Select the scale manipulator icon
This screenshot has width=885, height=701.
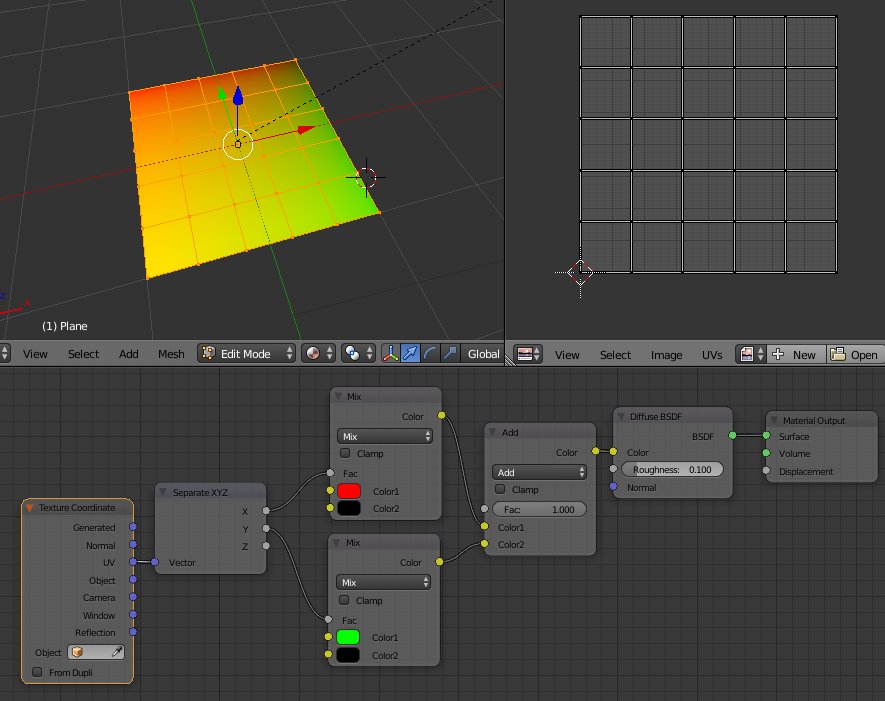450,354
